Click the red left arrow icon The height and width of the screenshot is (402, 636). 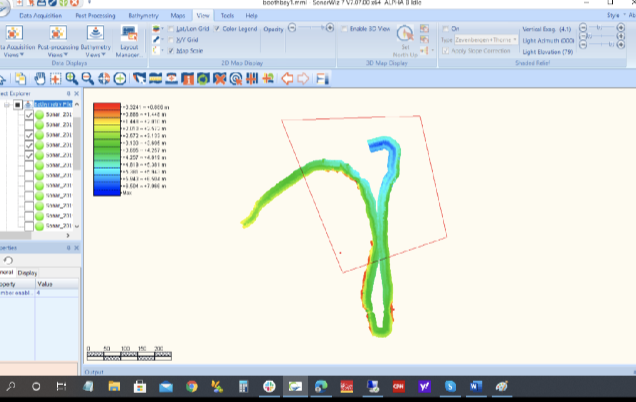(x=287, y=78)
